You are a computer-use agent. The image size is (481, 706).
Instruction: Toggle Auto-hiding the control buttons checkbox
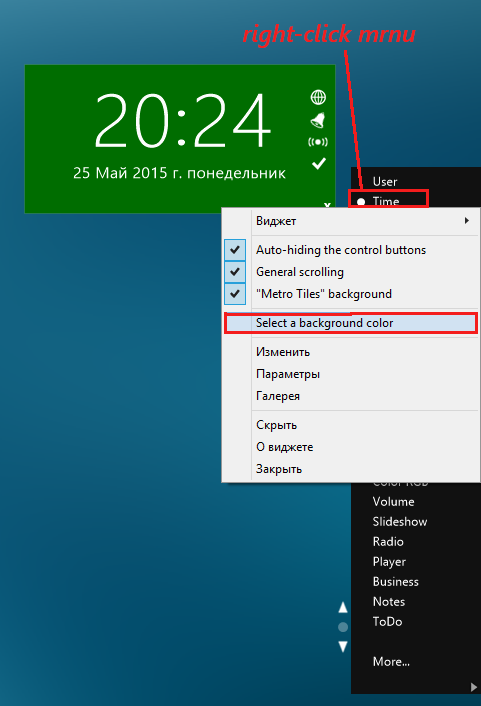235,250
